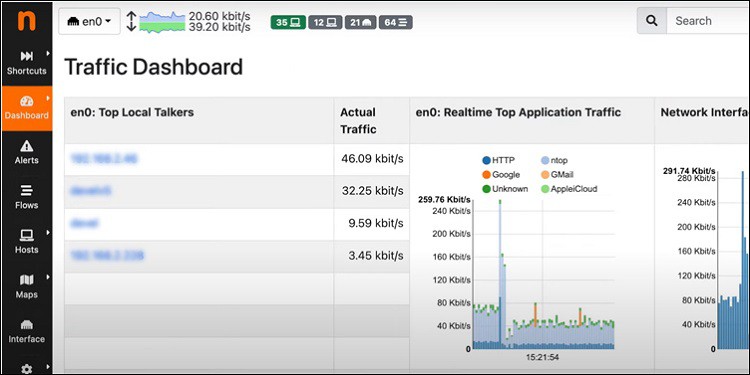The image size is (750, 375).
Task: Click the 32.25 kbit/s traffic value
Action: click(373, 191)
